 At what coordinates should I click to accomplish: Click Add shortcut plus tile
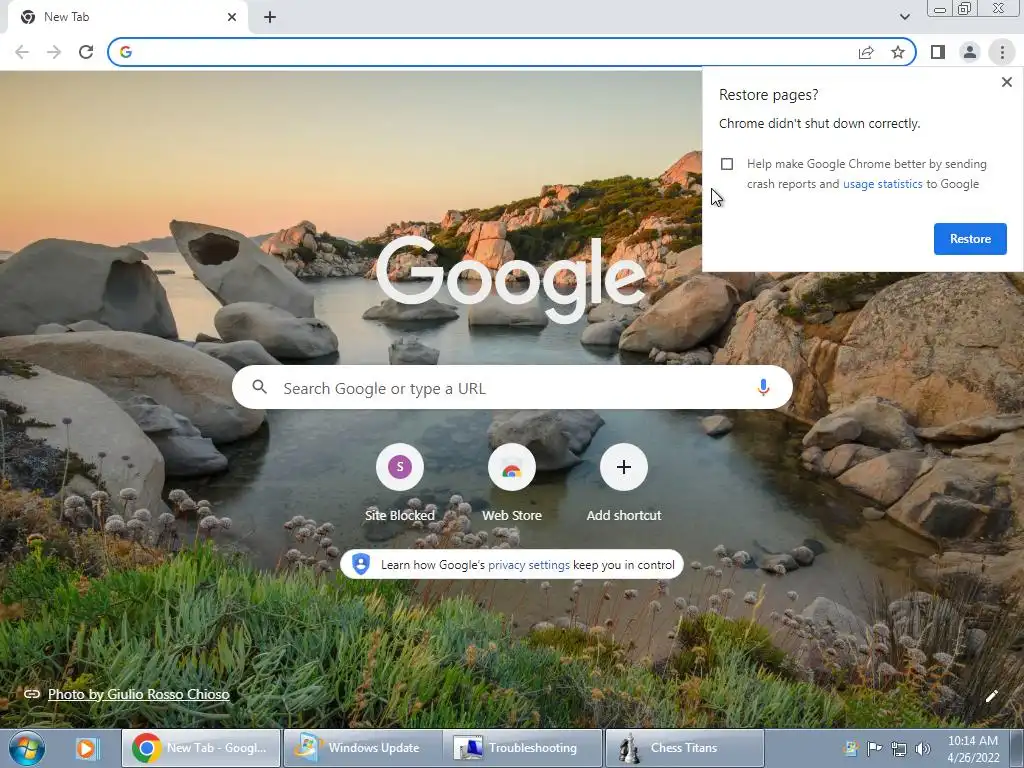click(x=624, y=482)
